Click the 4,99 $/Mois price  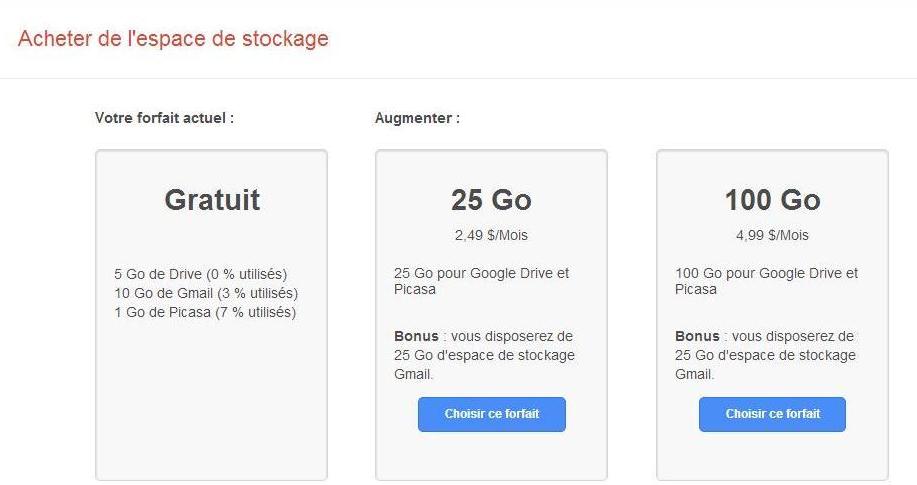(x=772, y=236)
